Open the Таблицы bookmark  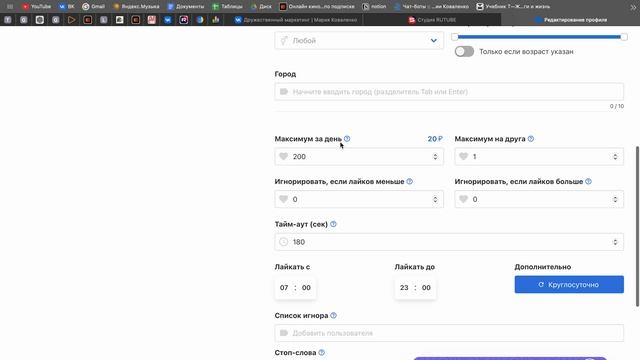tap(227, 7)
